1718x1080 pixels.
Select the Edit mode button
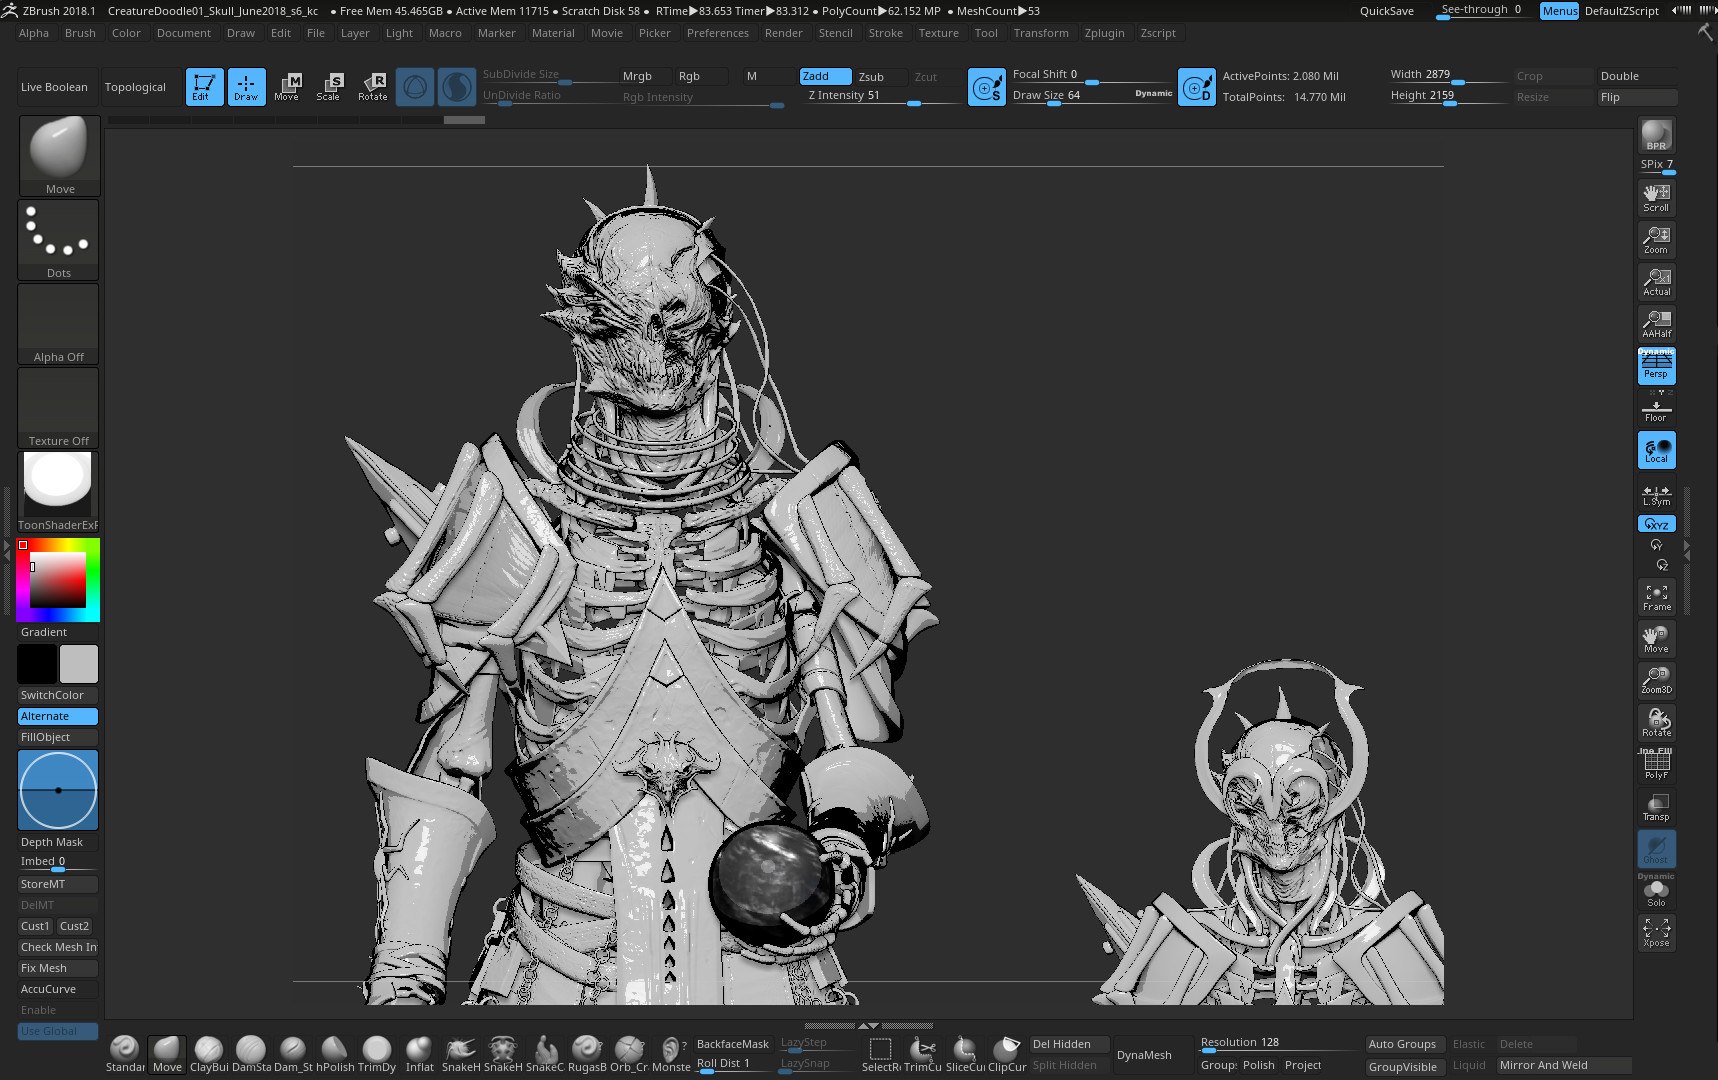click(204, 87)
